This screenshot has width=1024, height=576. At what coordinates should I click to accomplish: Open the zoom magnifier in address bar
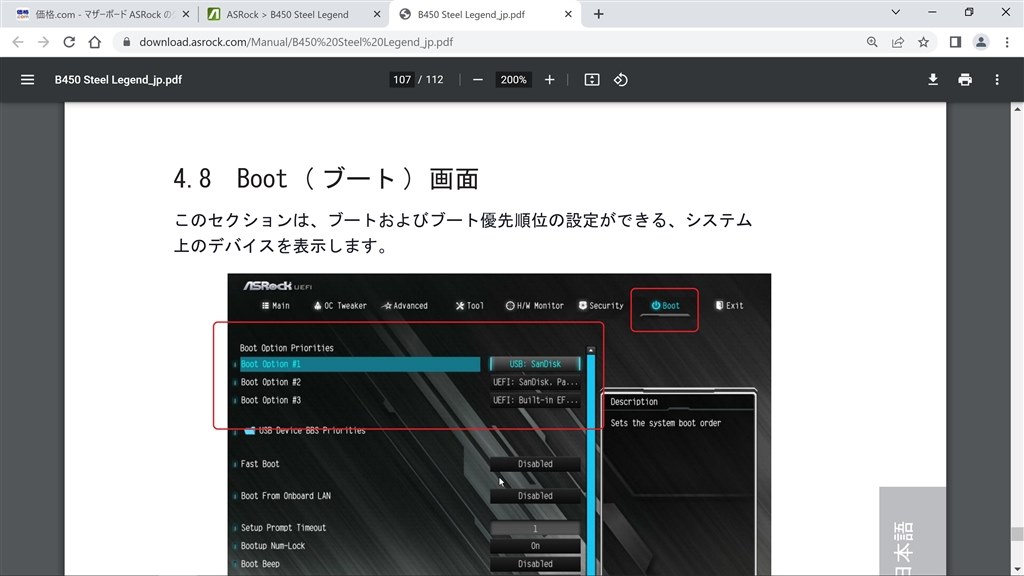pos(872,42)
